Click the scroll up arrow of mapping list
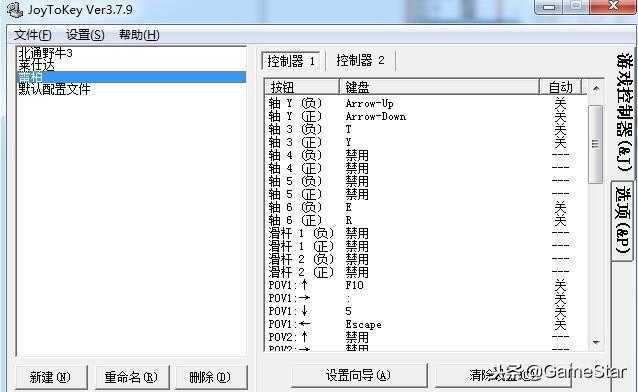The image size is (638, 392). (596, 88)
